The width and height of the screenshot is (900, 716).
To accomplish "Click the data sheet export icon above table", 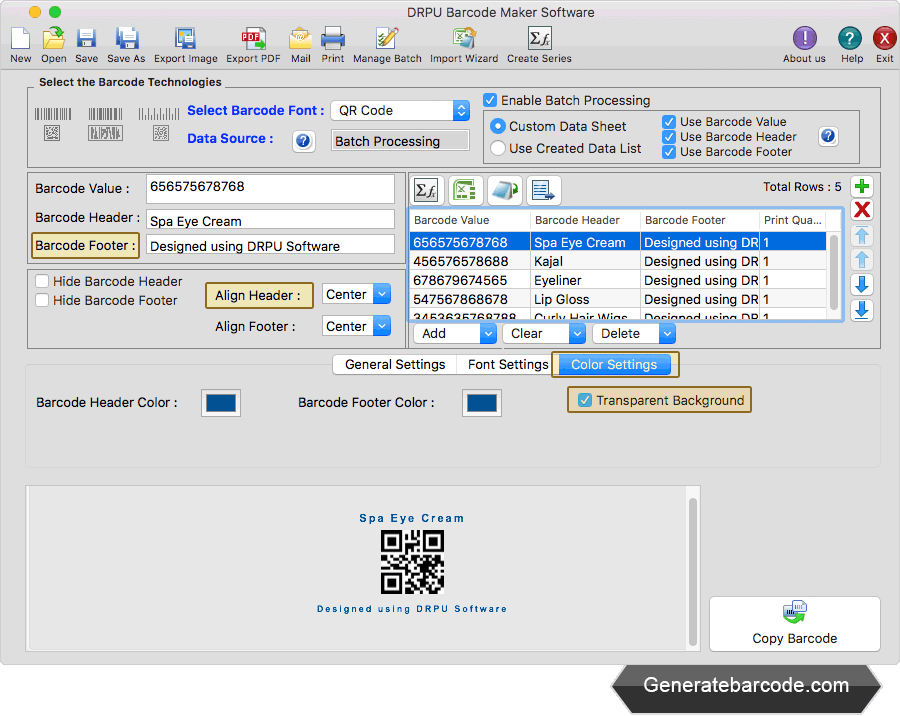I will coord(543,190).
